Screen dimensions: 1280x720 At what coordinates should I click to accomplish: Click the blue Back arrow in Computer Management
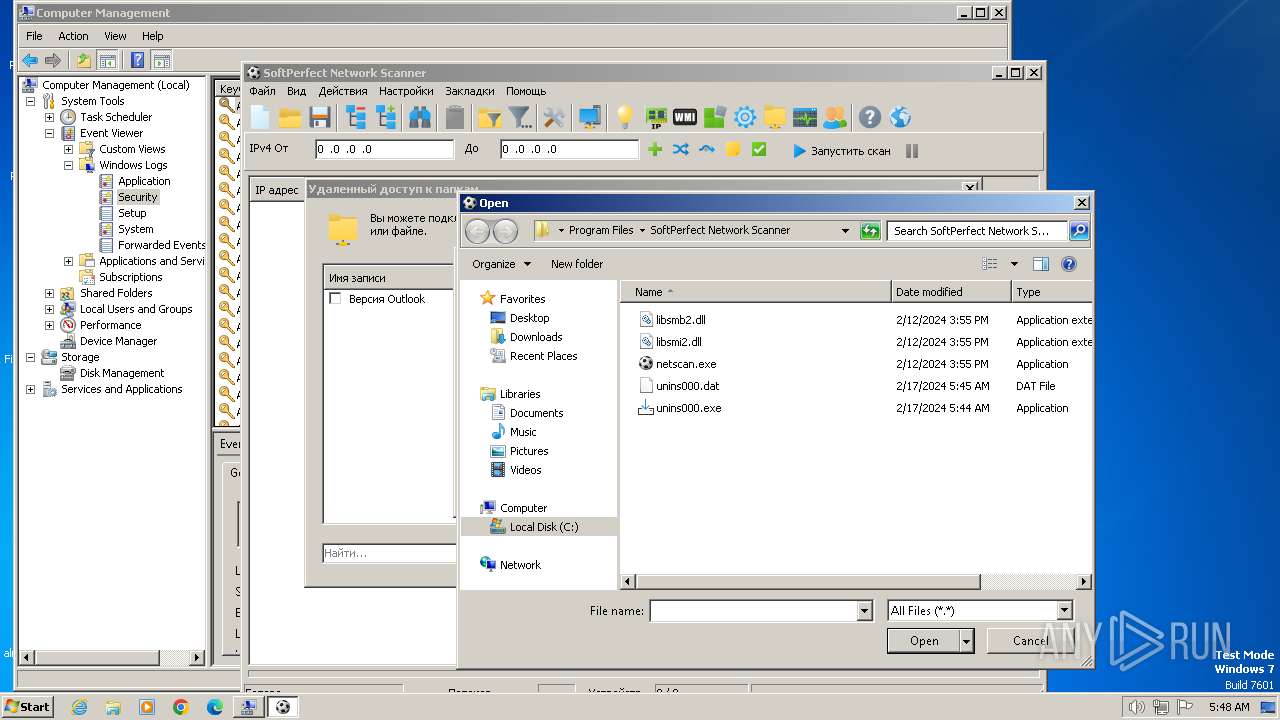(30, 60)
